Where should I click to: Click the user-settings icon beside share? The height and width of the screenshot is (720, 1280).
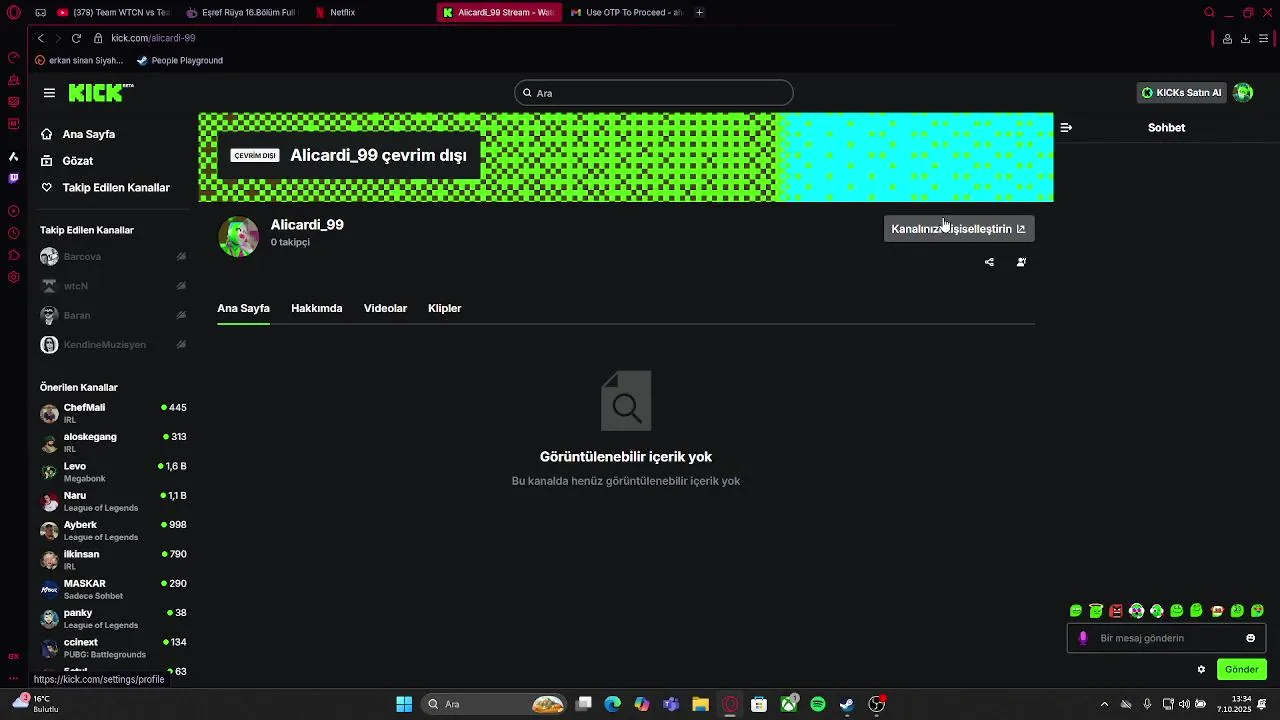click(1021, 262)
